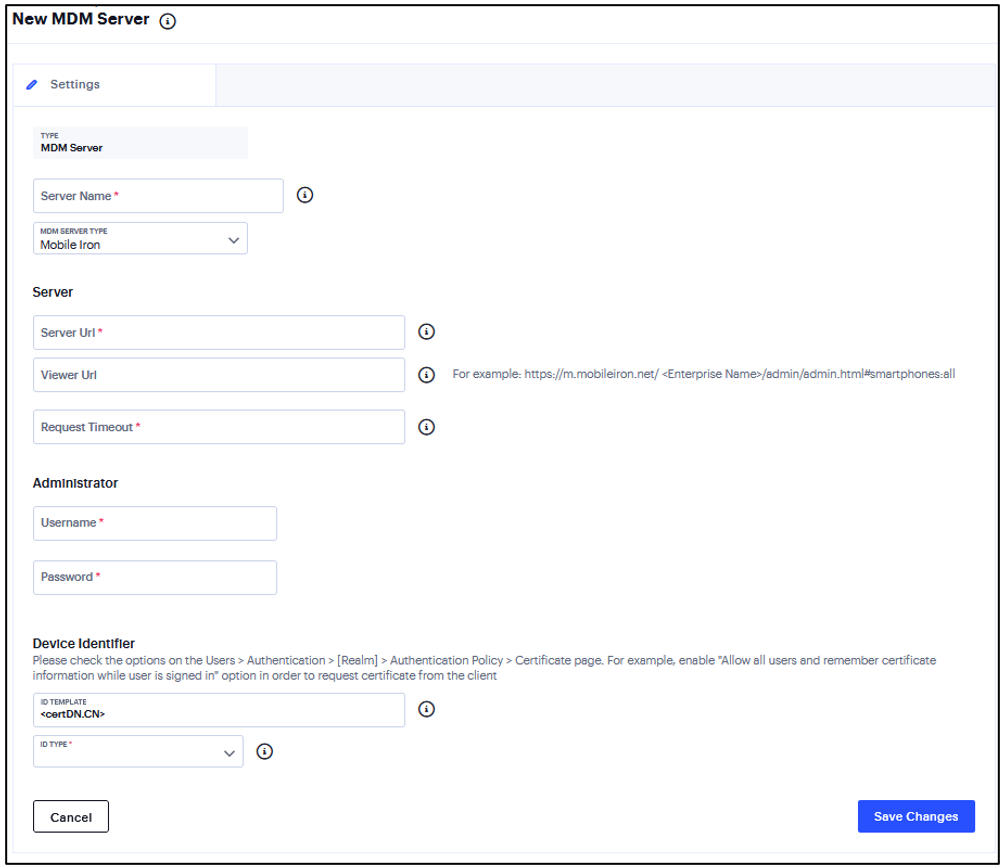Screen dimensions: 1005x868
Task: Open the MDM Server Type dropdown
Action: tap(233, 238)
